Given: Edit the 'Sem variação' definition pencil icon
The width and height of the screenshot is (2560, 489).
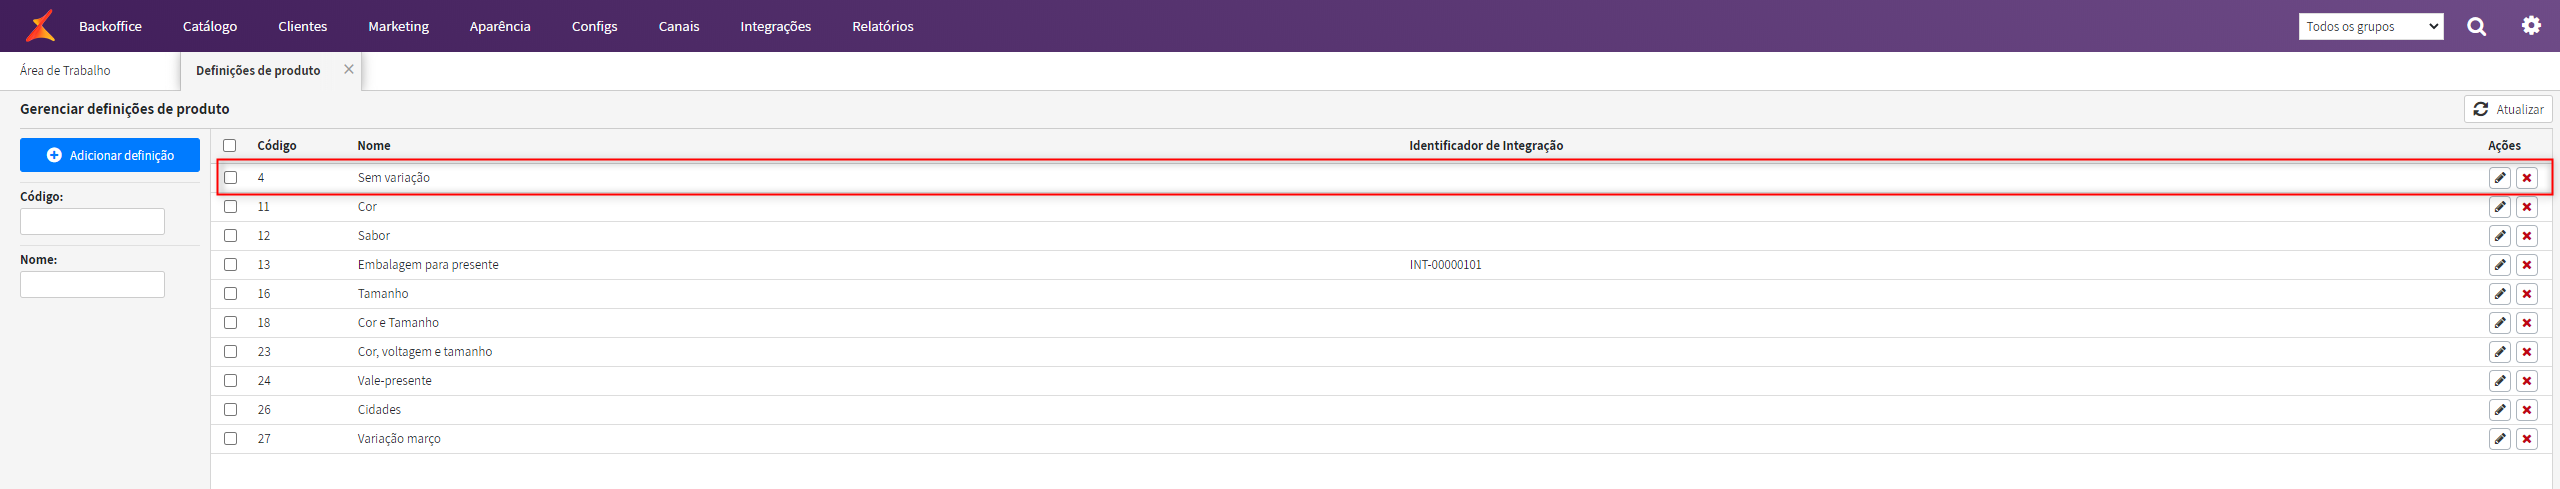Looking at the screenshot, I should (2500, 178).
